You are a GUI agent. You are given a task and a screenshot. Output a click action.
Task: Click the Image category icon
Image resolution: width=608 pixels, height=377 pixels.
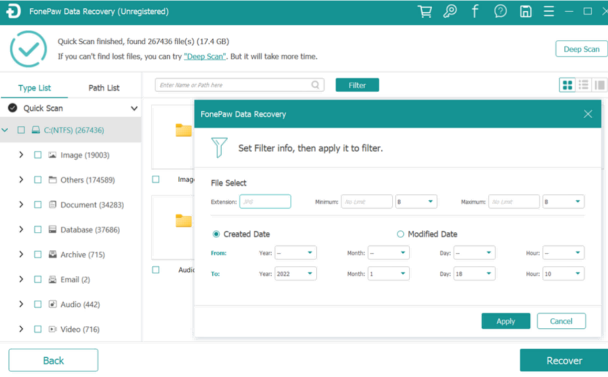click(52, 155)
